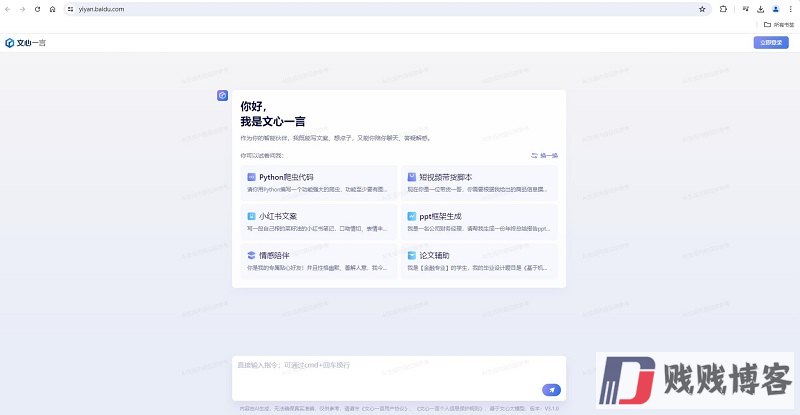Select the '论文辅助' title text
Viewport: 800px width, 415px height.
(434, 255)
